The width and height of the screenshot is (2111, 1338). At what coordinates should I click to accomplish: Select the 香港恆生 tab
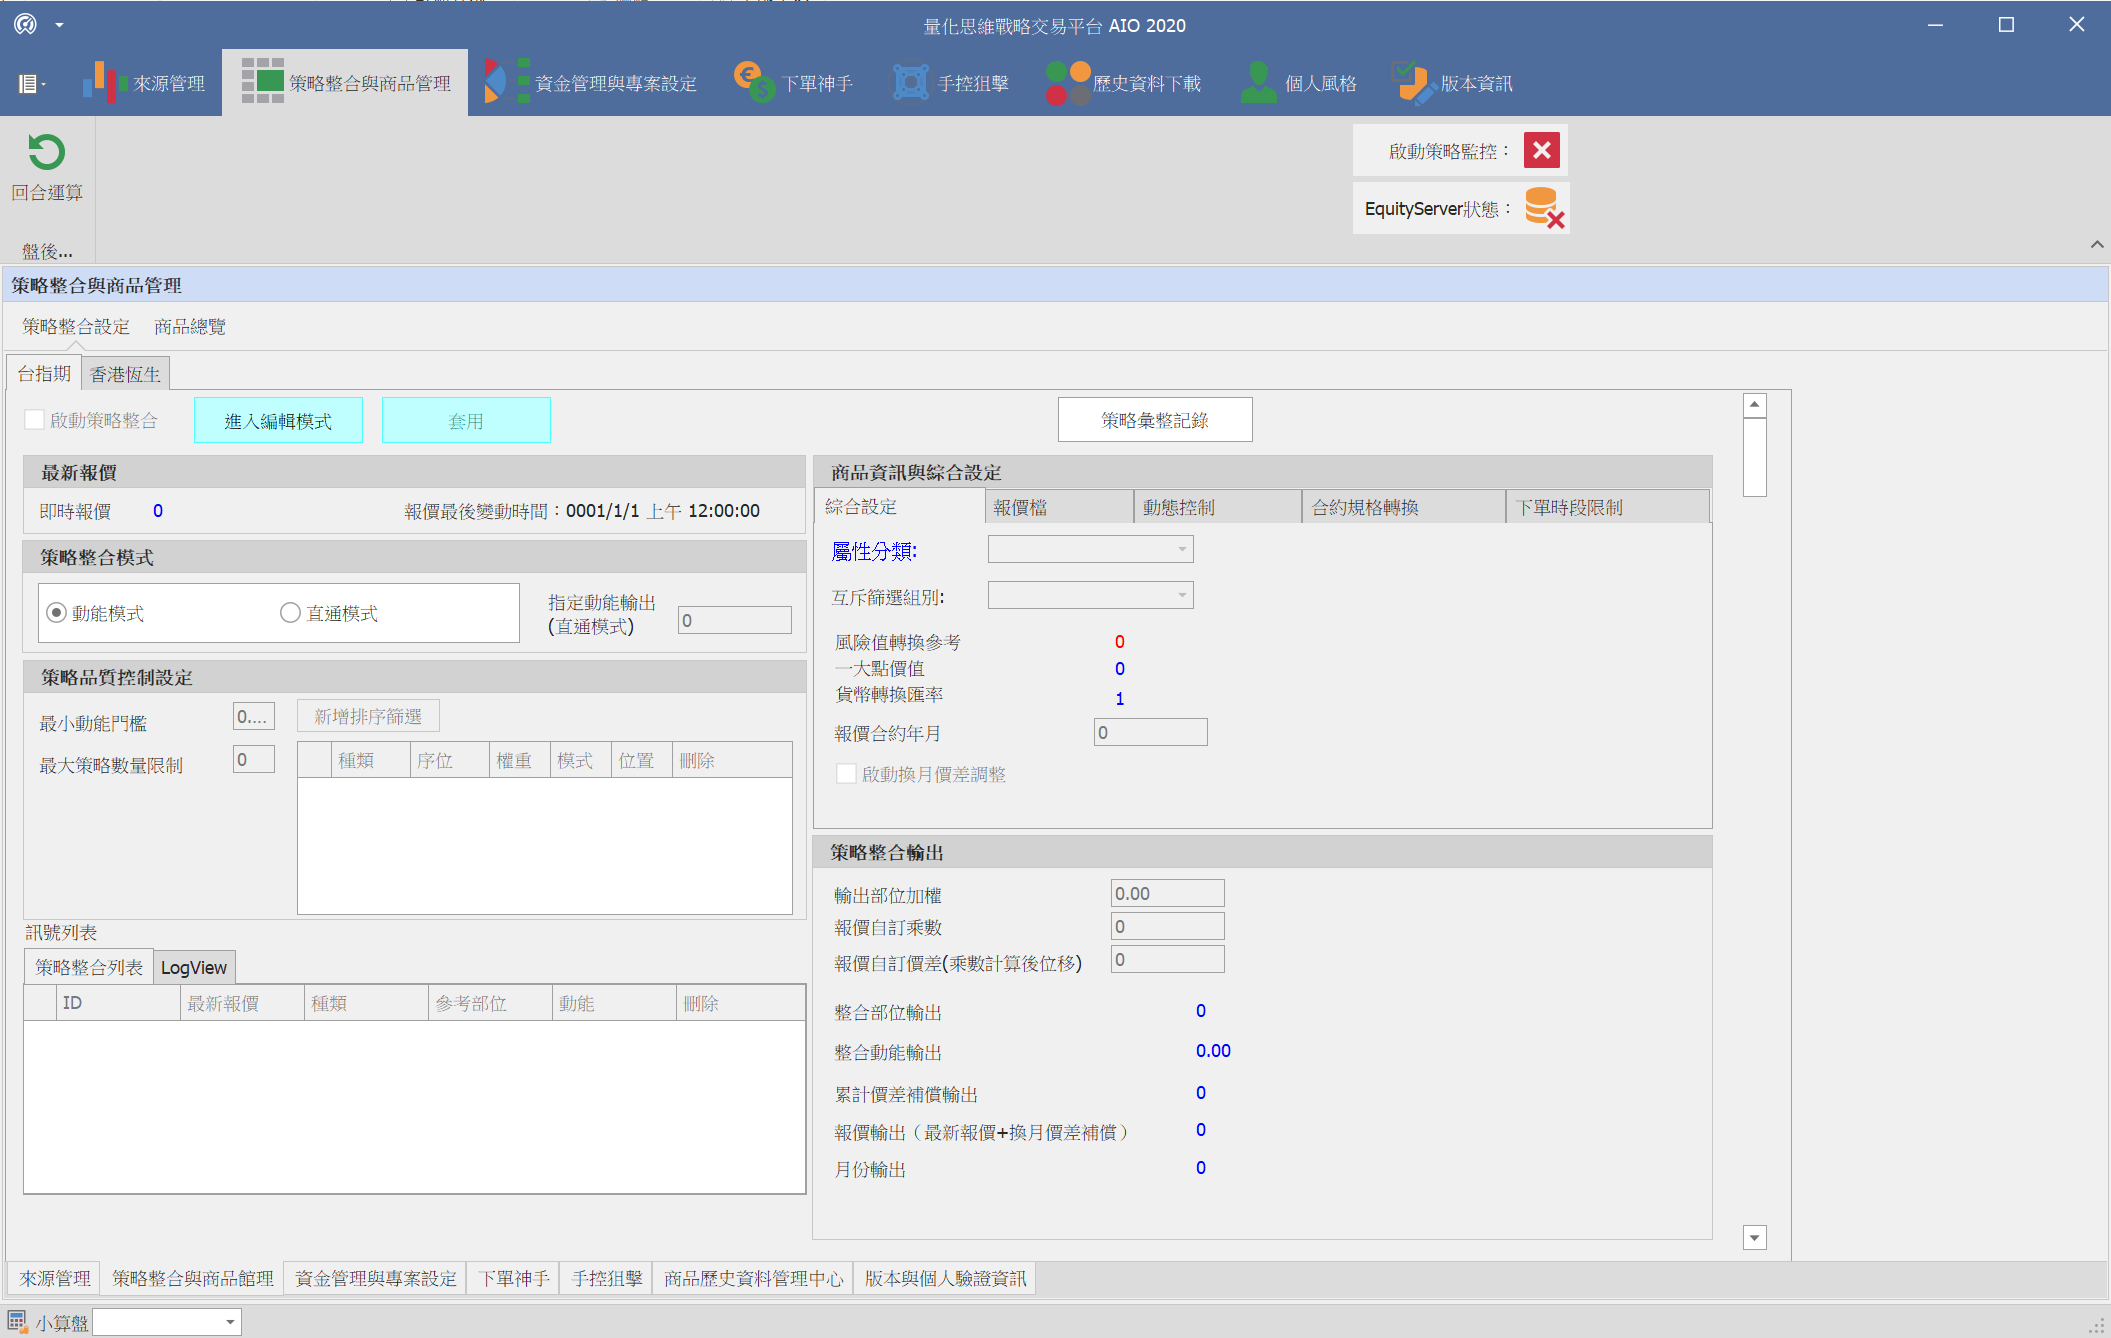pyautogui.click(x=125, y=375)
